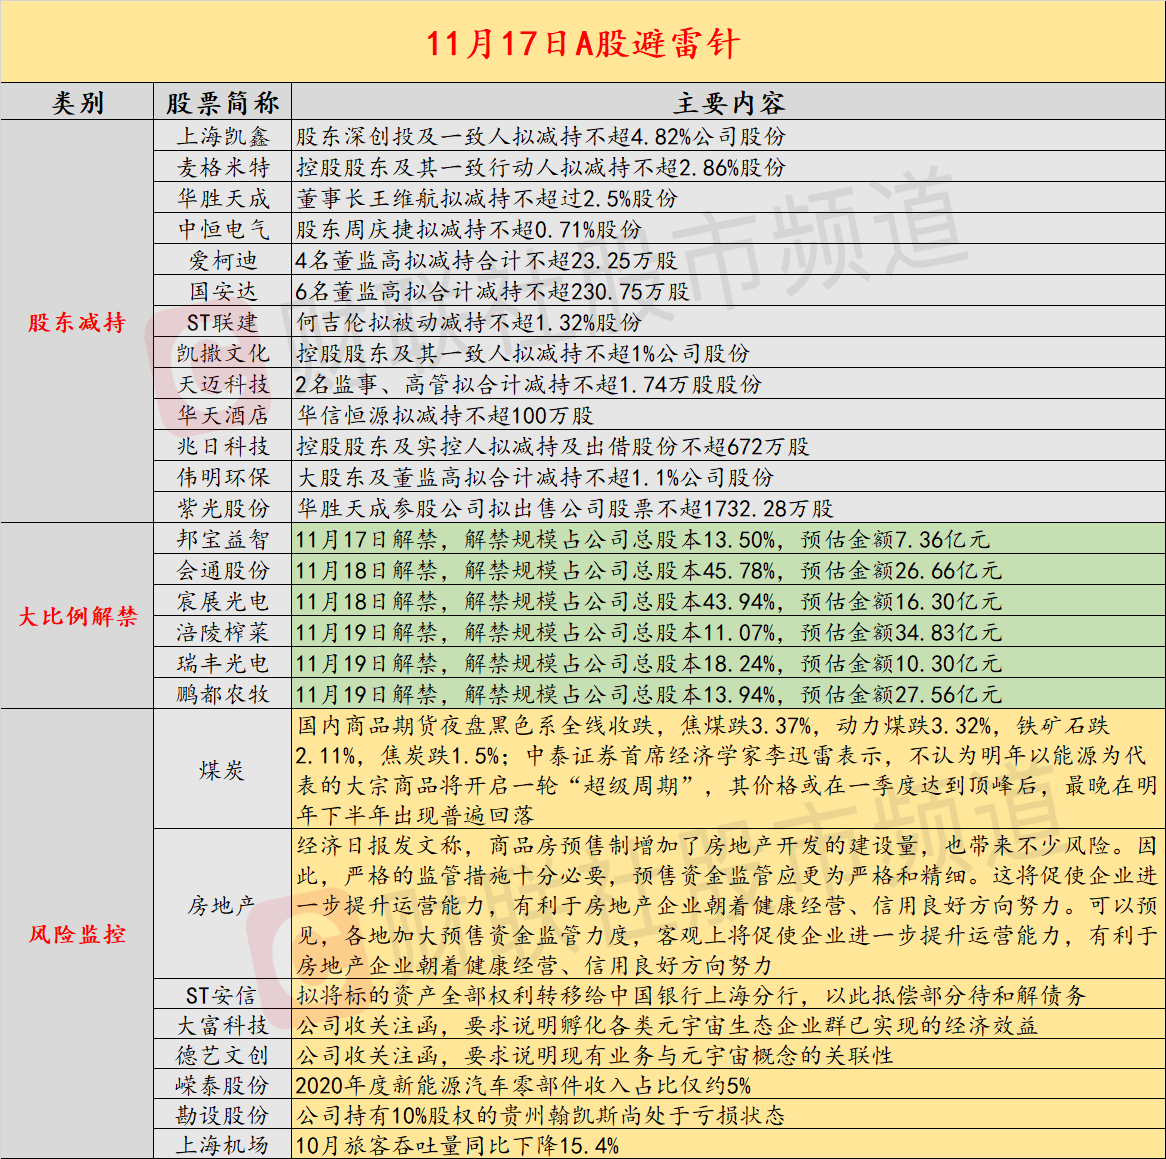
Task: Click text 股东周庆捷拟减持不超0.71%股份
Action: click(468, 229)
